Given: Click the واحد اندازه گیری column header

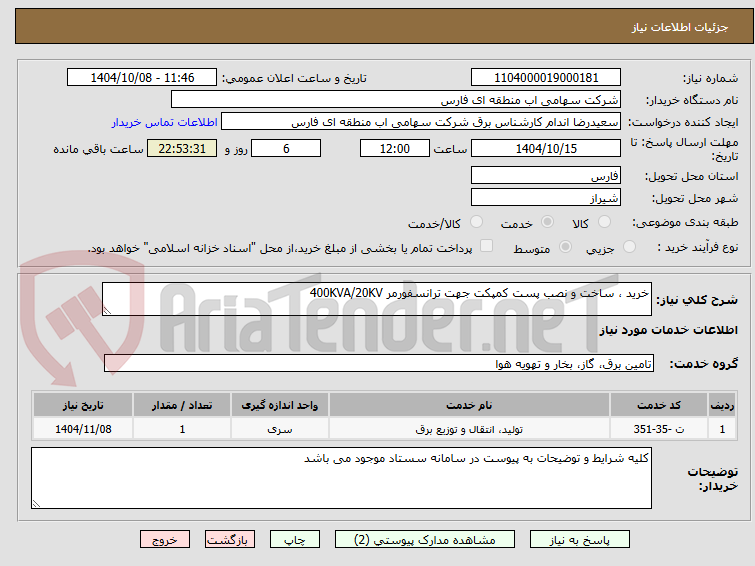Looking at the screenshot, I should [280, 405].
